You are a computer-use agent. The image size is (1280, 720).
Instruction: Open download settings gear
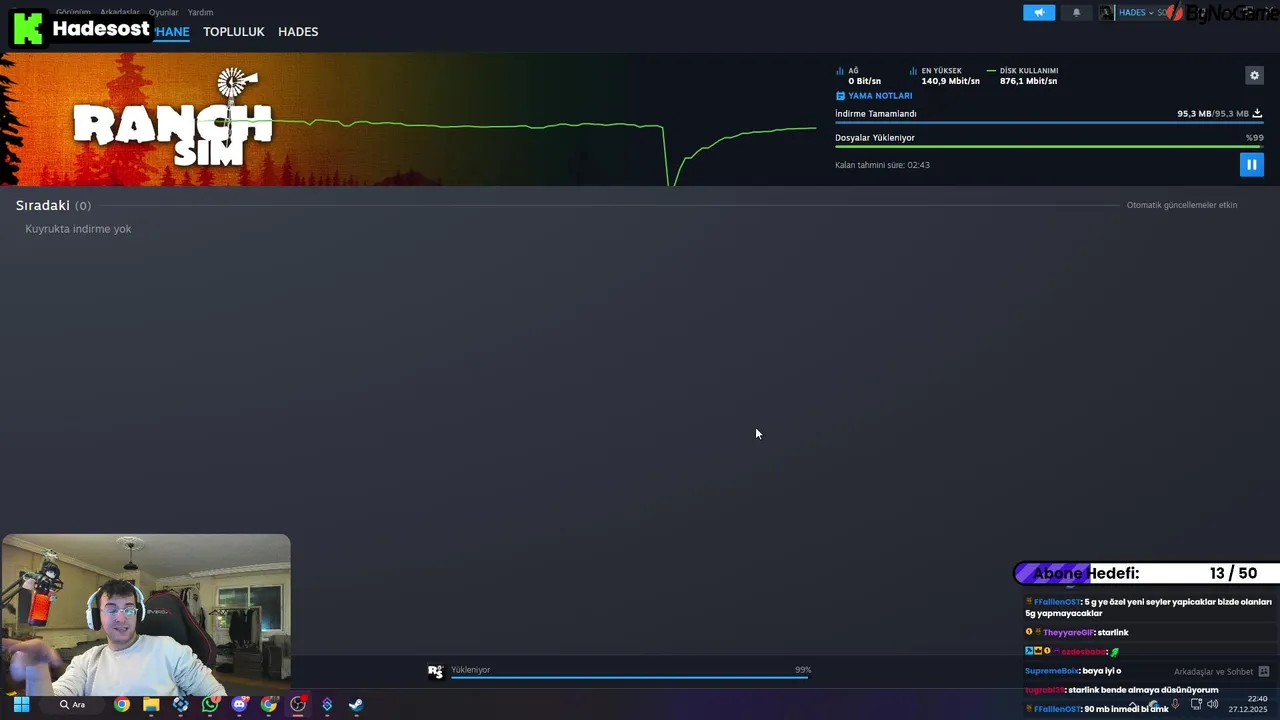point(1254,75)
